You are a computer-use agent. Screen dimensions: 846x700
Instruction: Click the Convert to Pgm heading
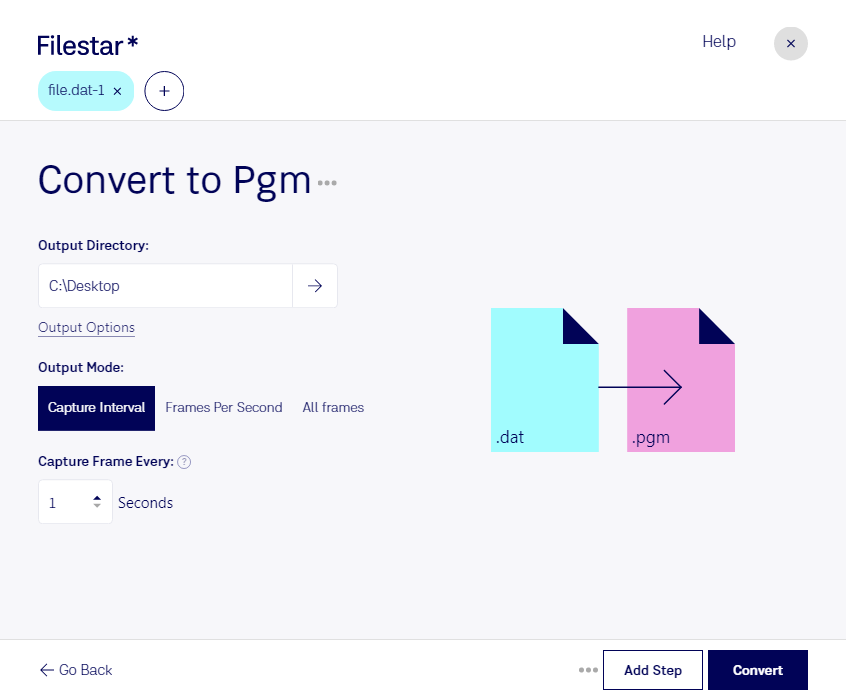click(x=174, y=181)
